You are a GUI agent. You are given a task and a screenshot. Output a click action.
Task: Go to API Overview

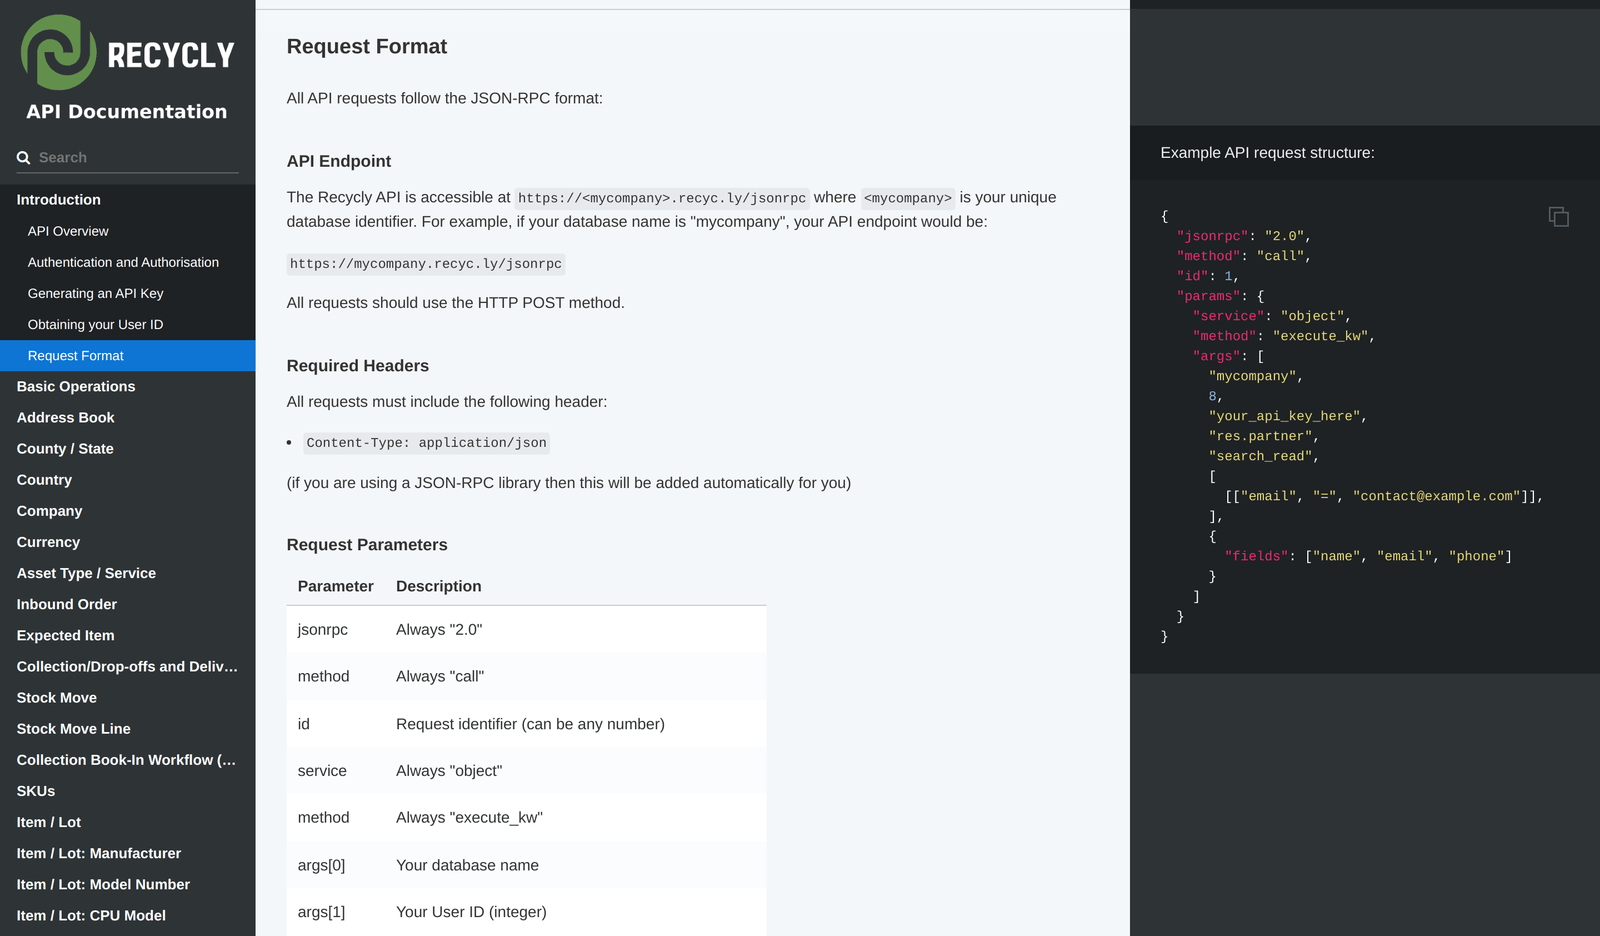pyautogui.click(x=127, y=231)
